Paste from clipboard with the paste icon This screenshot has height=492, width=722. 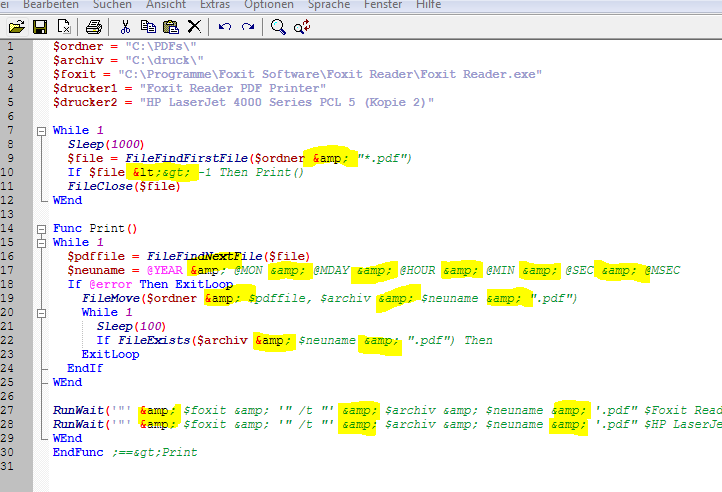171,26
